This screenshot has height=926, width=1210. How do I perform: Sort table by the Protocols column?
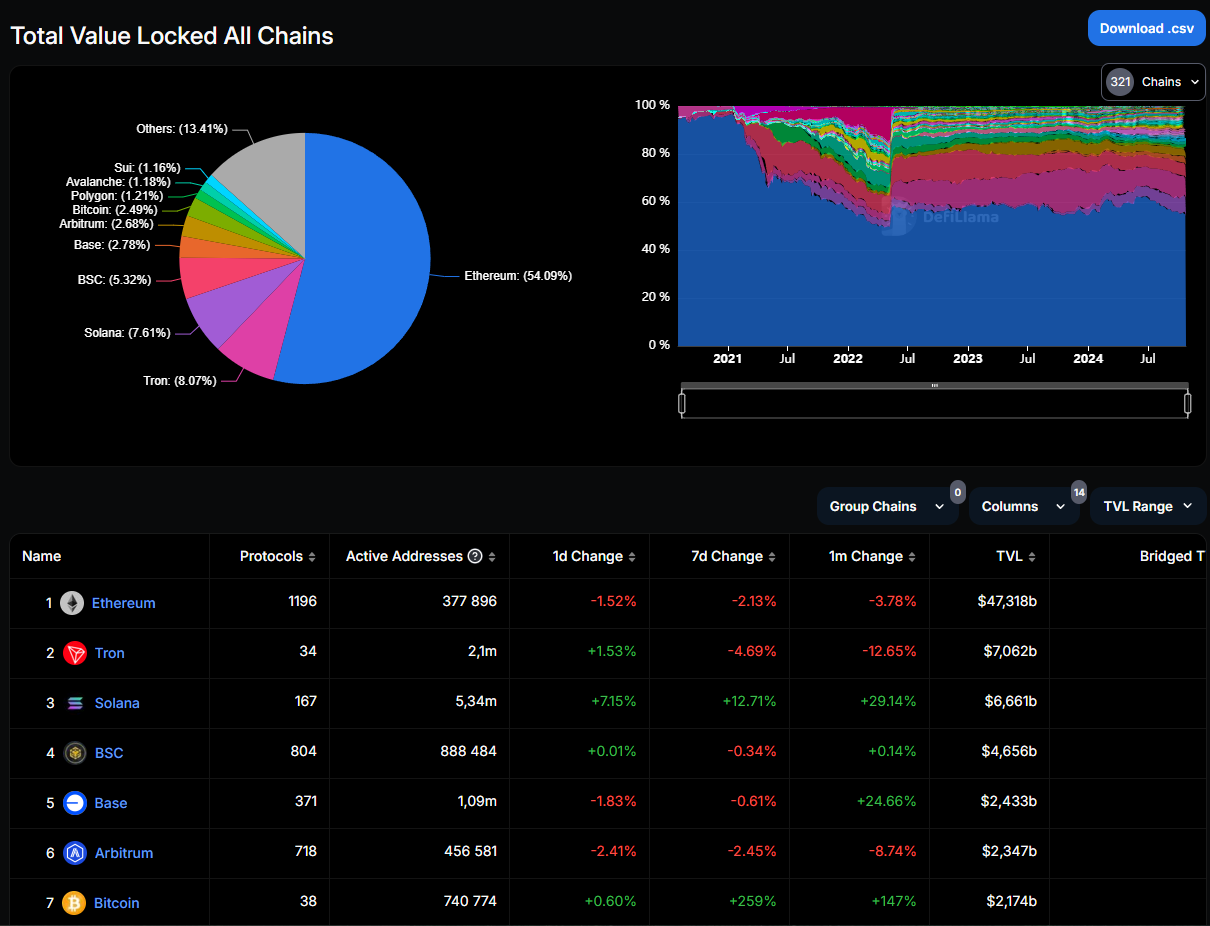pyautogui.click(x=277, y=556)
